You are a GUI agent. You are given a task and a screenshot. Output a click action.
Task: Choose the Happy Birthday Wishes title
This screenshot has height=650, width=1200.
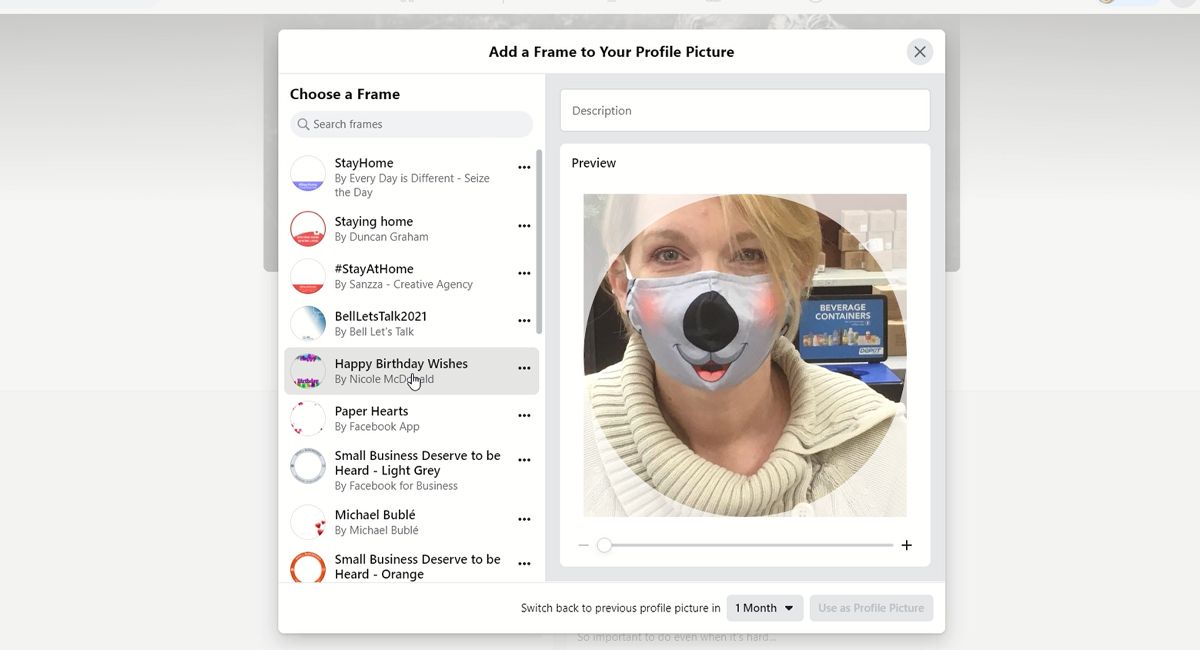click(x=401, y=364)
